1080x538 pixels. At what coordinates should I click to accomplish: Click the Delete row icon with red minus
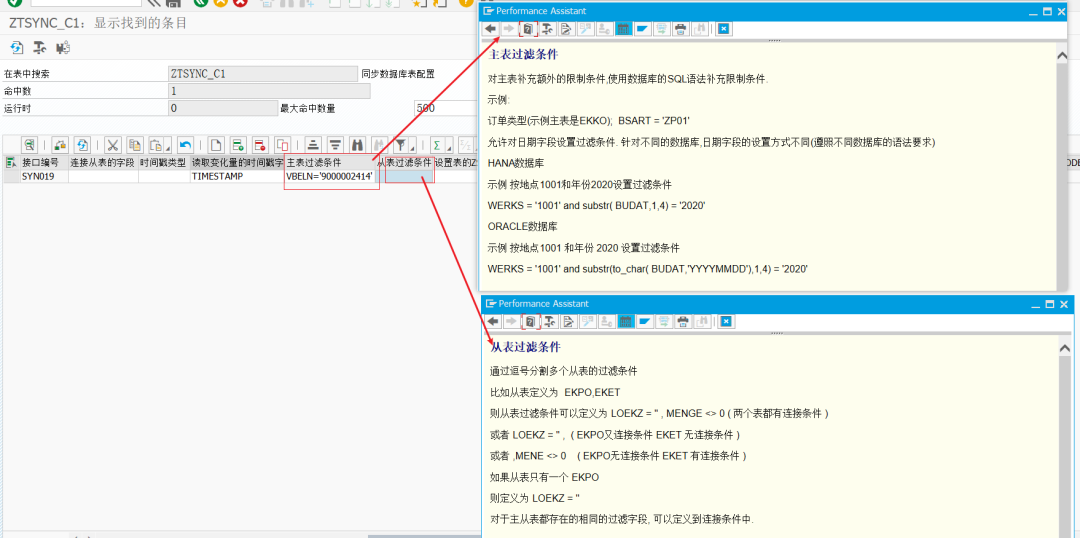tap(260, 145)
